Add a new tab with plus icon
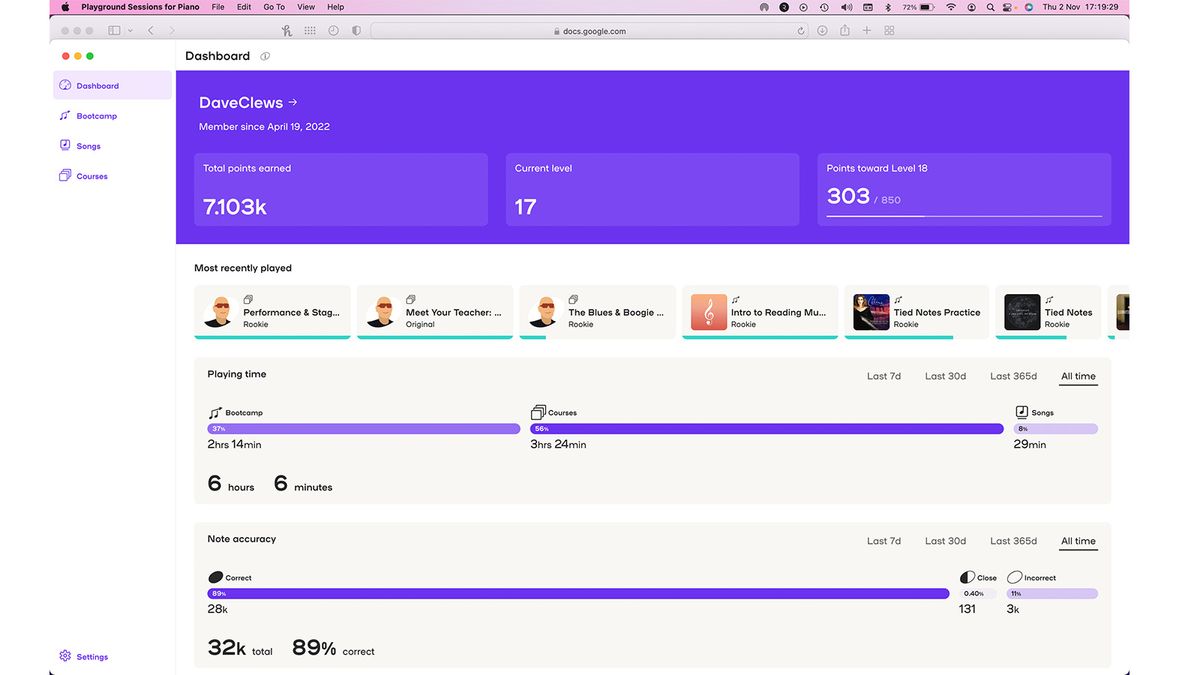This screenshot has height=675, width=1200. click(867, 31)
